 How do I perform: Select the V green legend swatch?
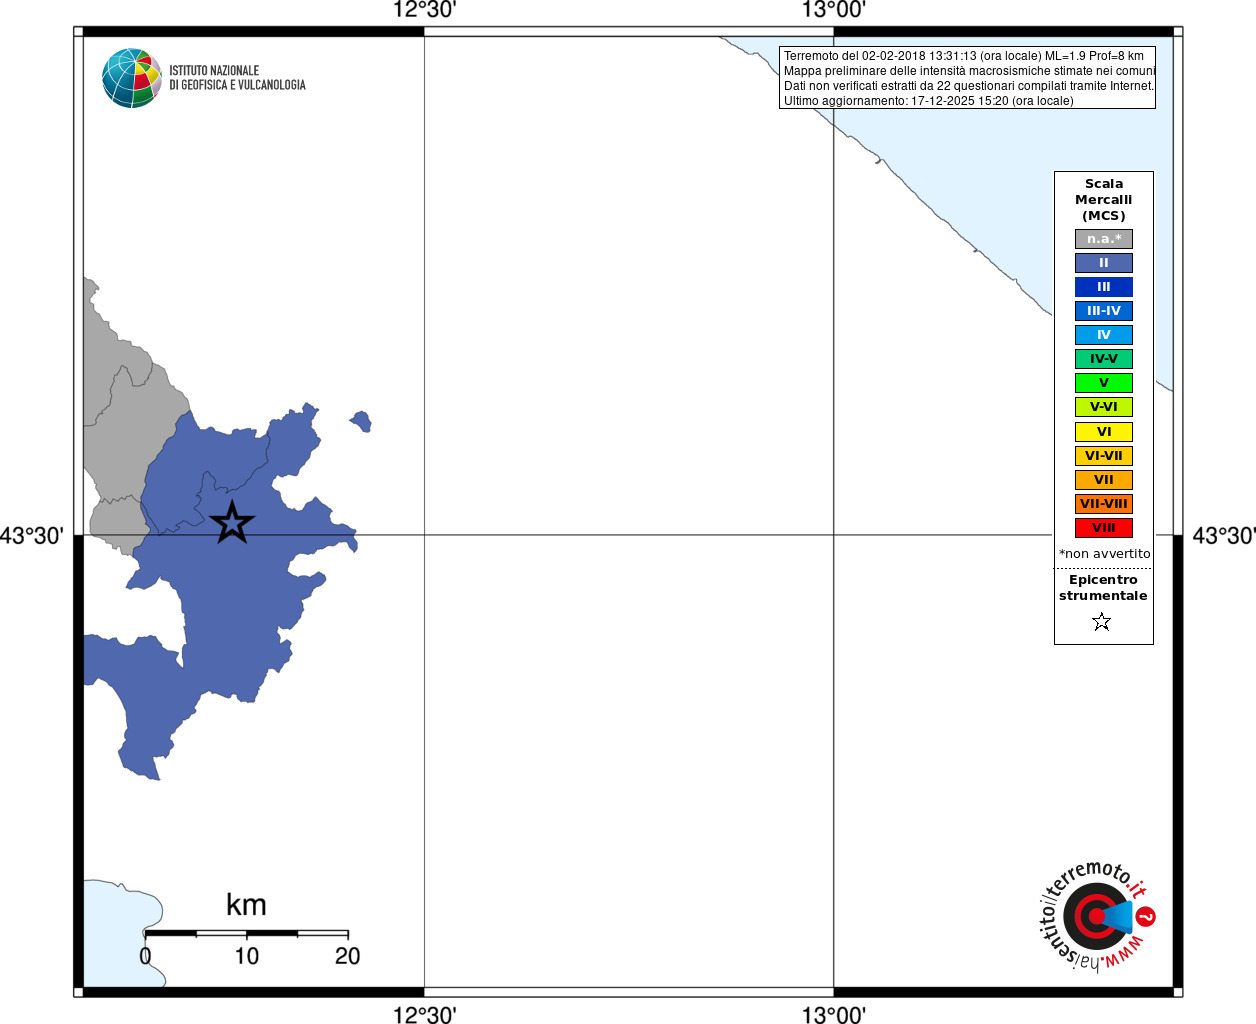[x=1104, y=383]
